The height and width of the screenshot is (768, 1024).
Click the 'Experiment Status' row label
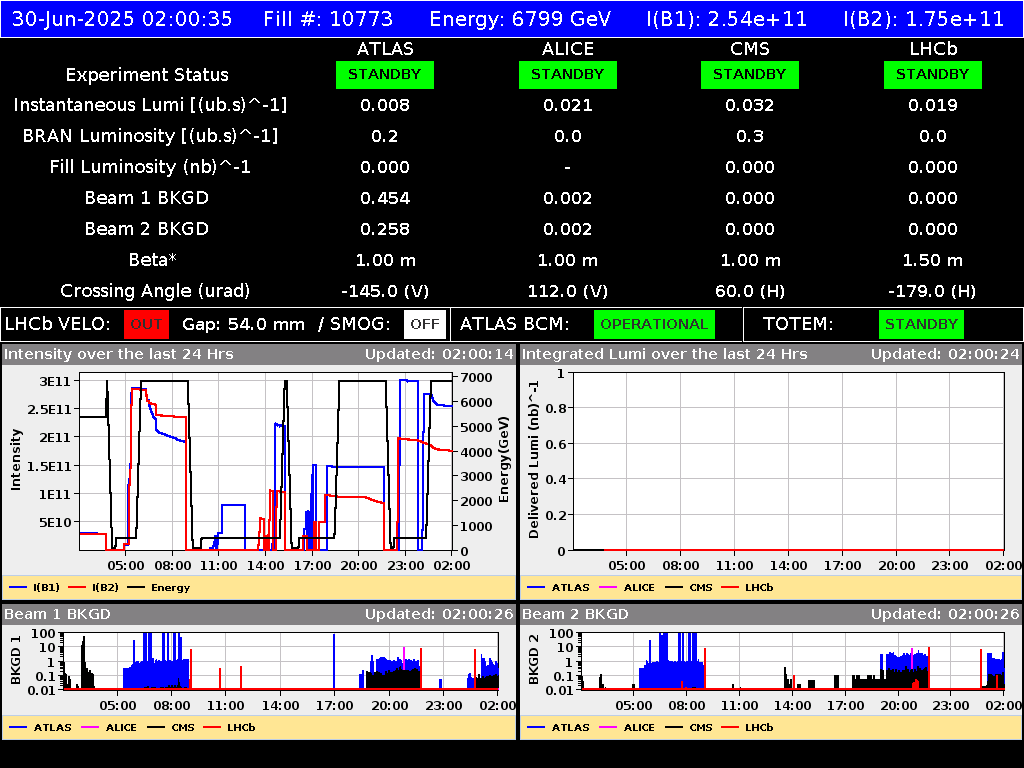click(x=147, y=75)
